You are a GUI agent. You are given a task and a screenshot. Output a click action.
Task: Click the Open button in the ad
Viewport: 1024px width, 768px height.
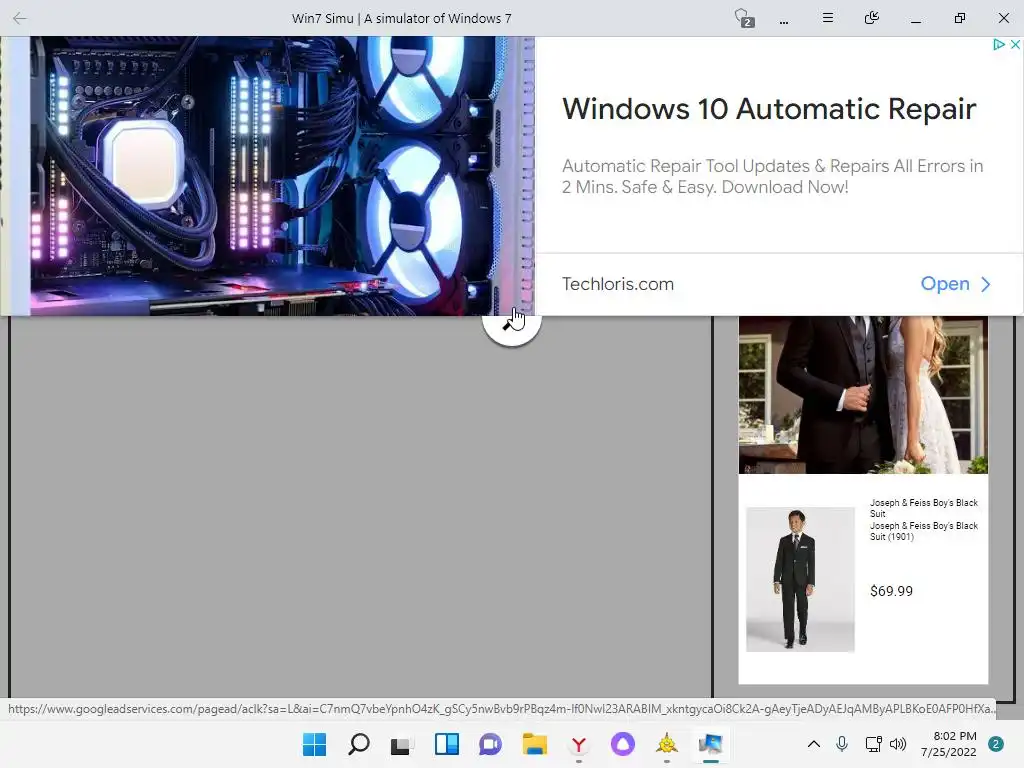point(945,283)
